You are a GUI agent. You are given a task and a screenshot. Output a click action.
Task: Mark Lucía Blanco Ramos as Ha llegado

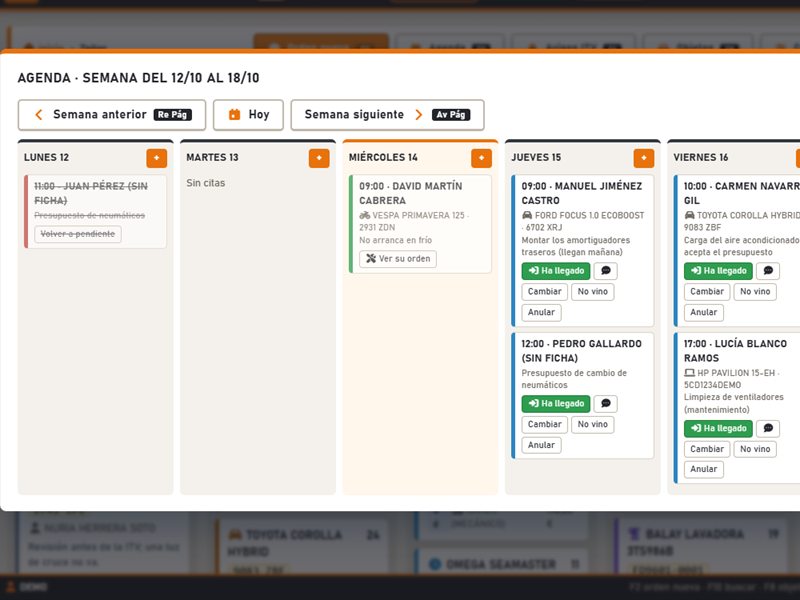click(718, 429)
